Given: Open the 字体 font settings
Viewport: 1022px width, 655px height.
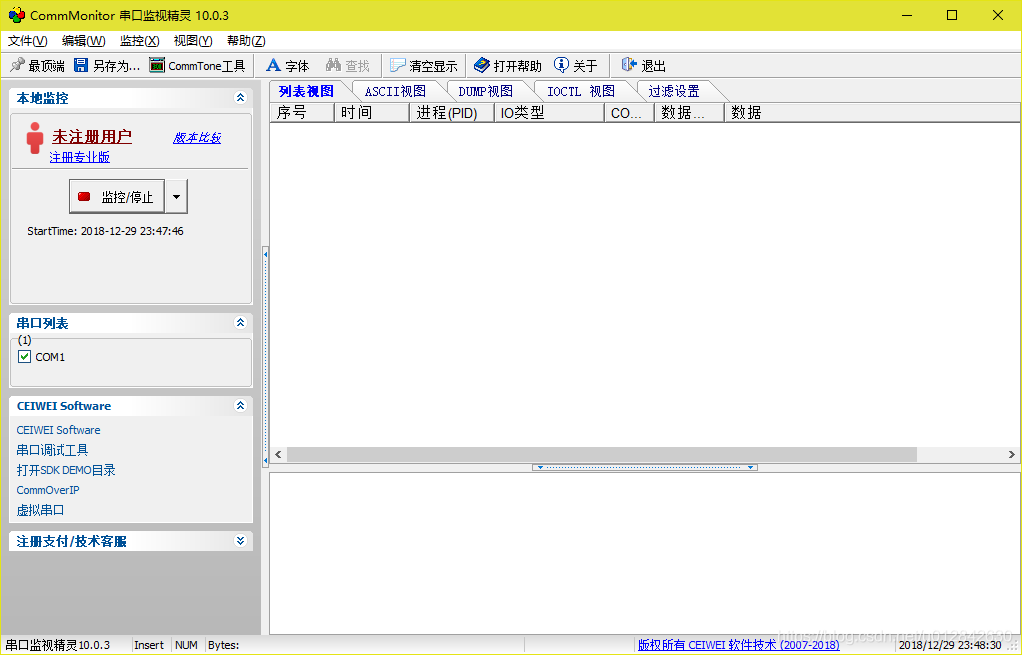Looking at the screenshot, I should point(287,66).
